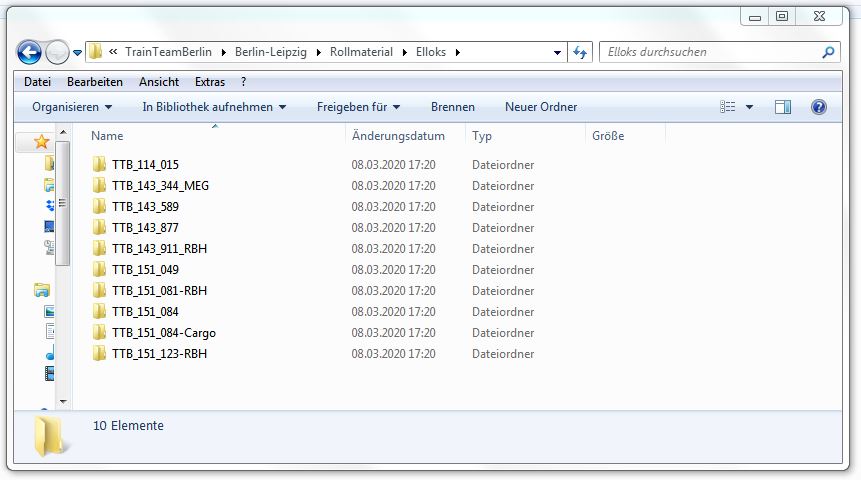This screenshot has width=861, height=480.
Task: Expand arrow after Elloks breadcrumb
Action: pyautogui.click(x=457, y=52)
